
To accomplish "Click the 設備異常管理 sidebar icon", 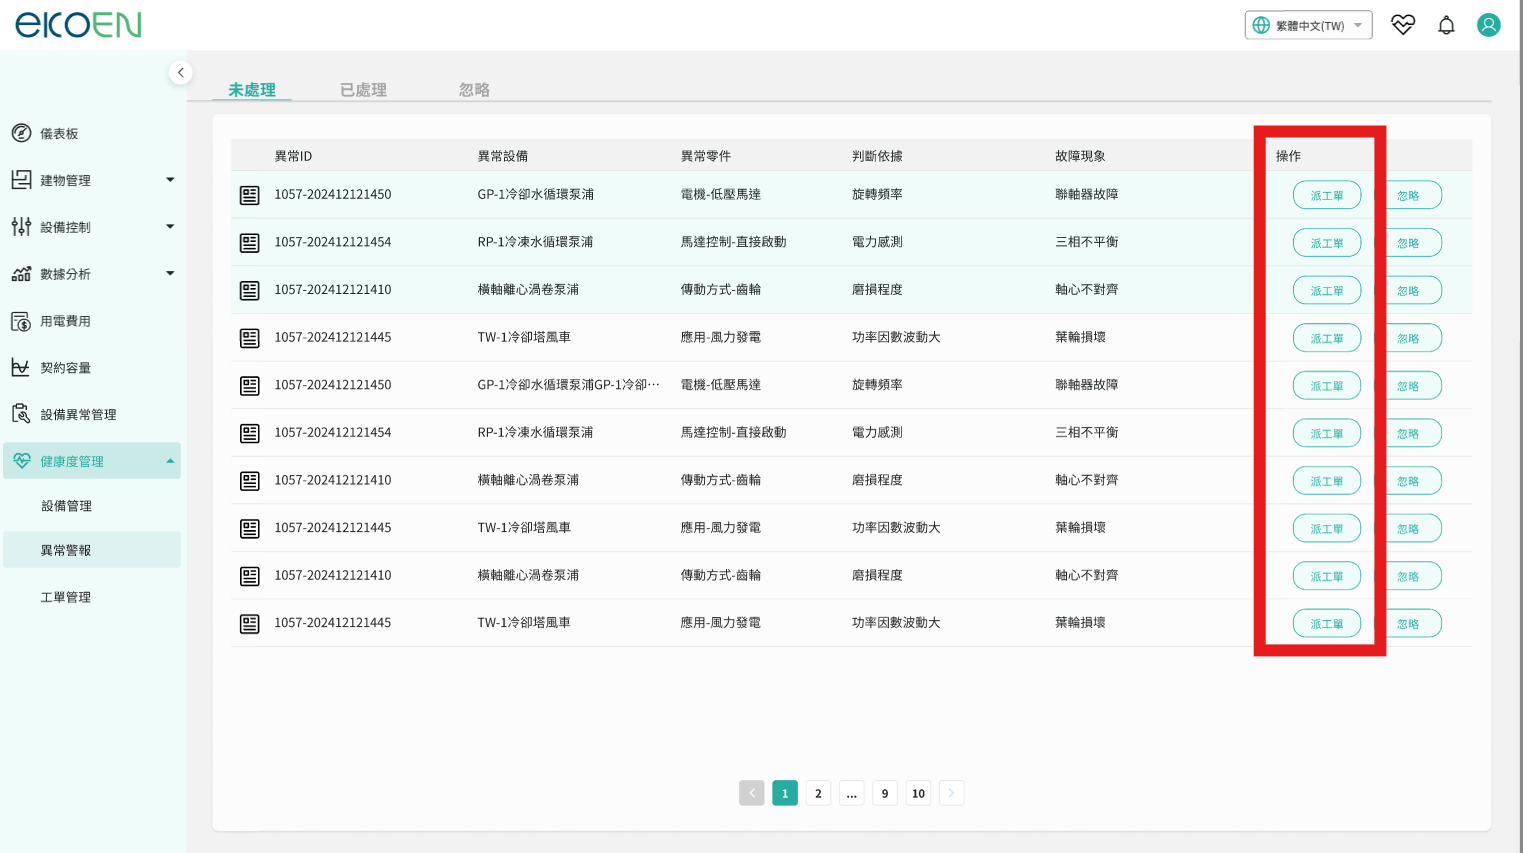I will coord(21,414).
